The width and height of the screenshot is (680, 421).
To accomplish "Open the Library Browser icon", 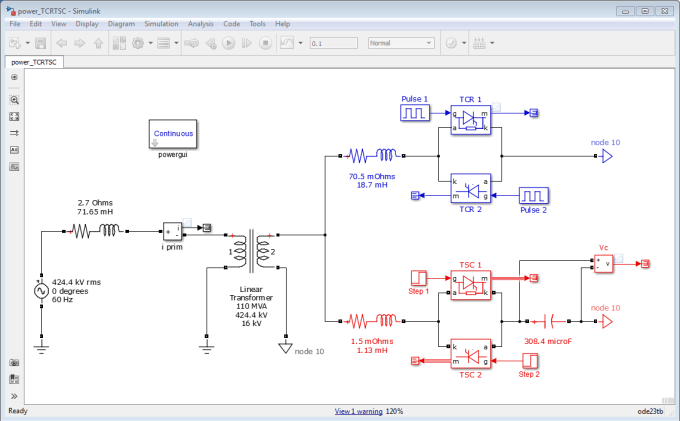I will pos(119,43).
